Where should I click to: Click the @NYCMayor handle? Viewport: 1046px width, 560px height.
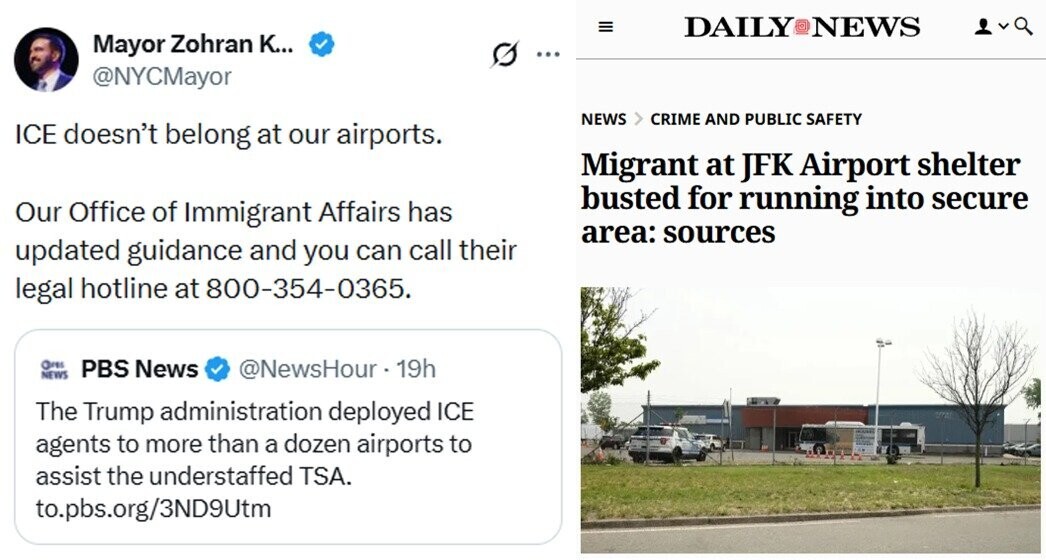pyautogui.click(x=162, y=76)
